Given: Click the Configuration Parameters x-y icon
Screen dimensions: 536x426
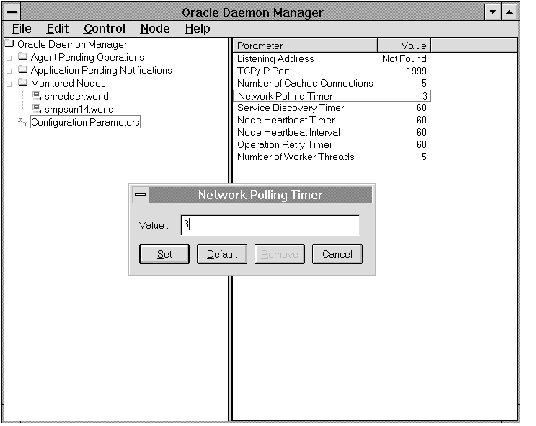Looking at the screenshot, I should 23,122.
